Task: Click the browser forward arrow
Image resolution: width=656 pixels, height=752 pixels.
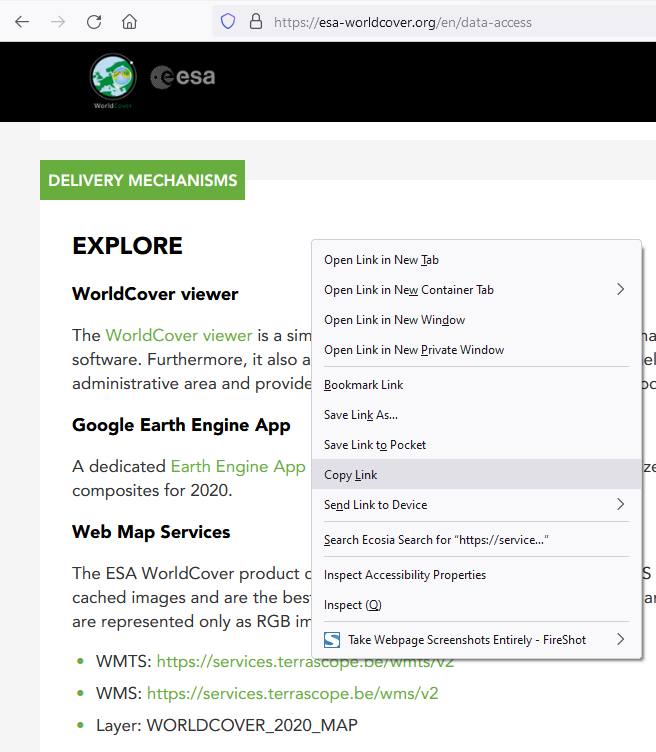Action: click(x=58, y=22)
